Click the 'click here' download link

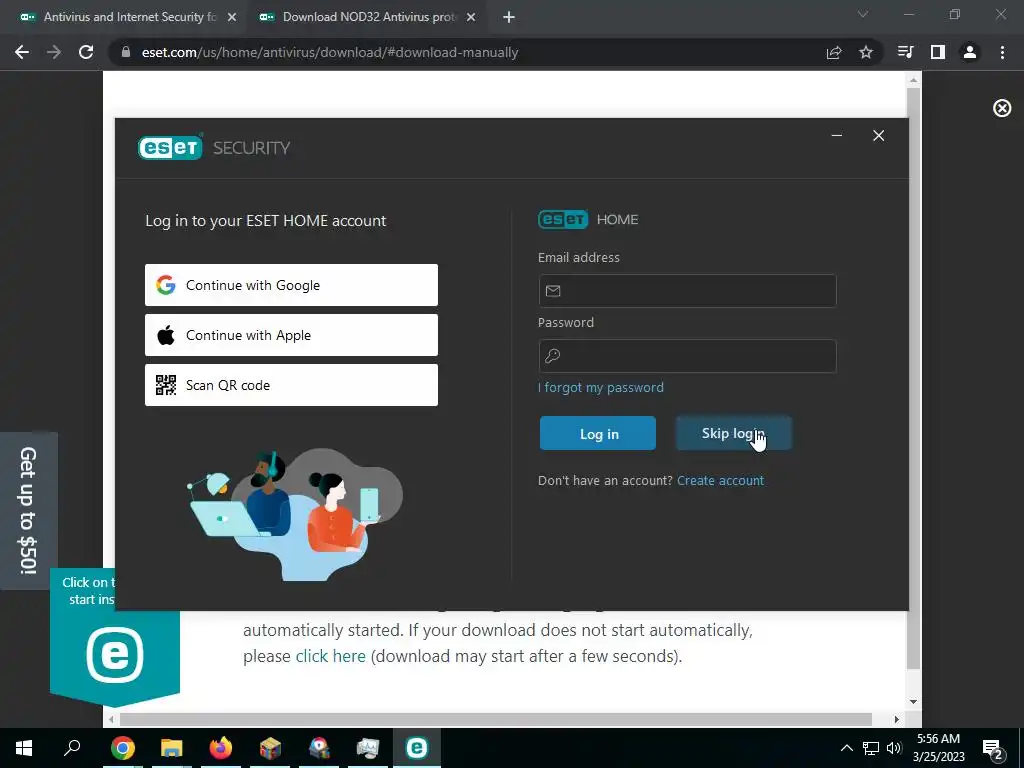330,656
